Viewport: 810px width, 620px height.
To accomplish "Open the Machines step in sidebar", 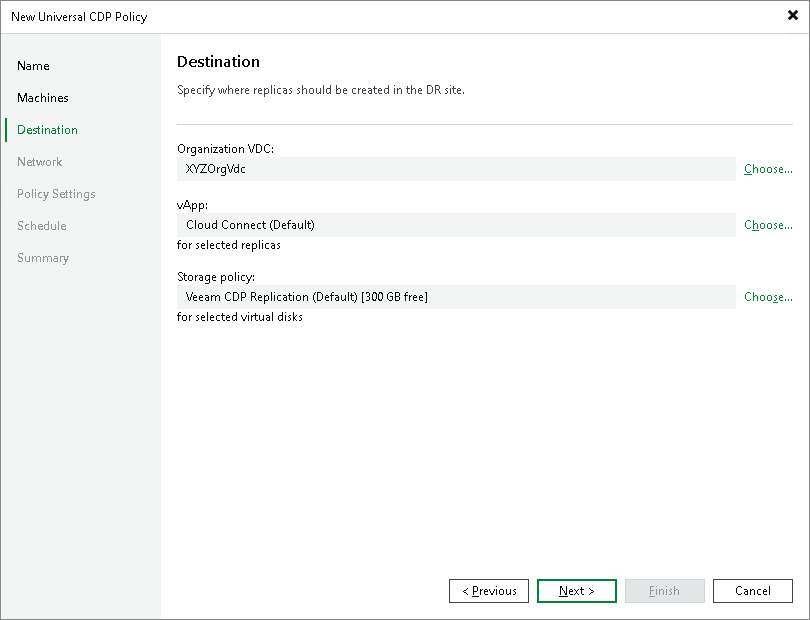I will [x=44, y=97].
